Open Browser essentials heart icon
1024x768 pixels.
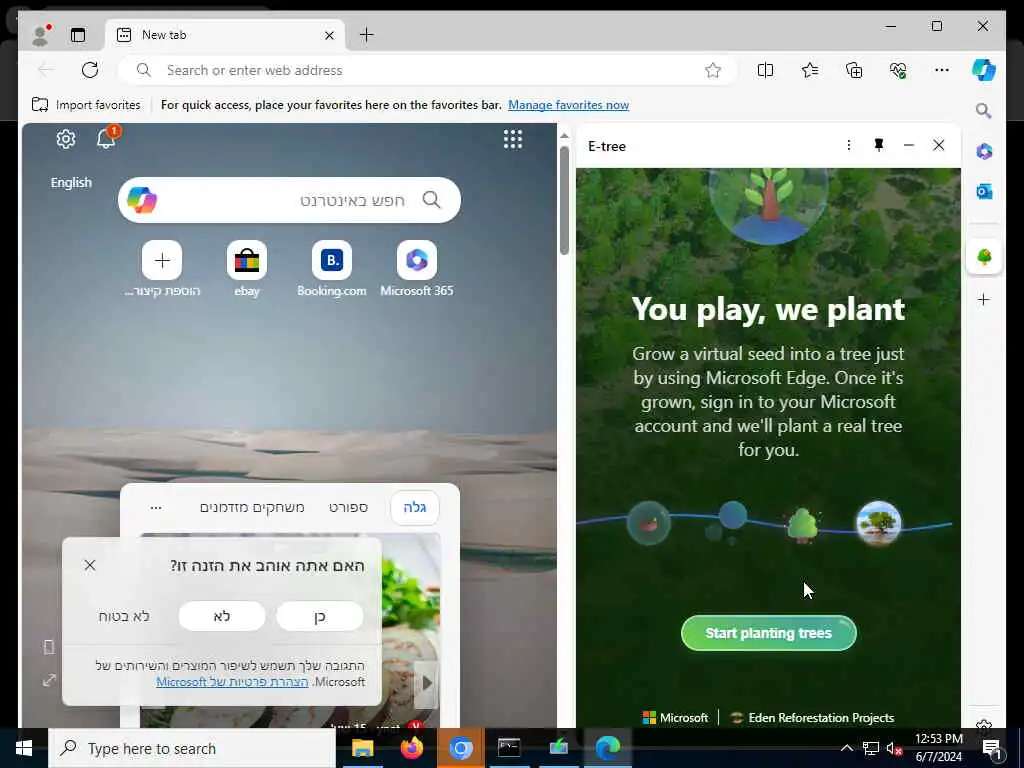[x=898, y=70]
